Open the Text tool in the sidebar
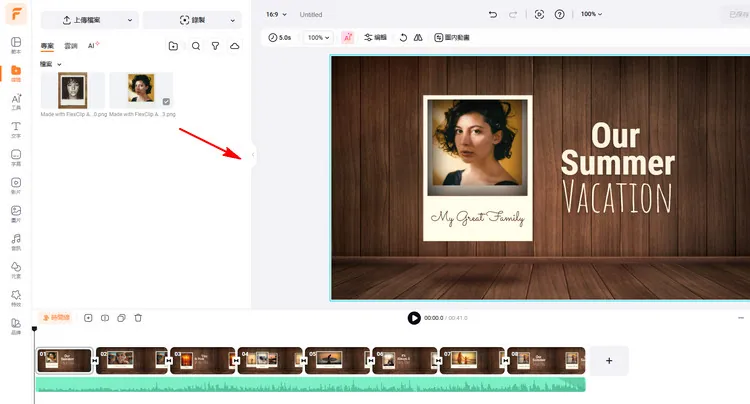Screen dimensions: 750x404 pos(16,128)
